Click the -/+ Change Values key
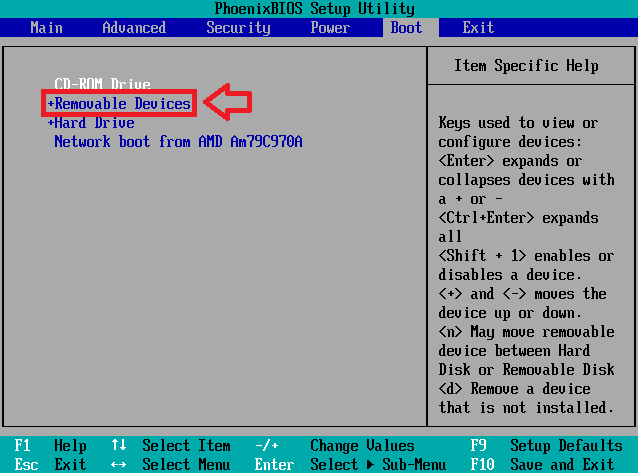The width and height of the screenshot is (638, 473). click(267, 446)
